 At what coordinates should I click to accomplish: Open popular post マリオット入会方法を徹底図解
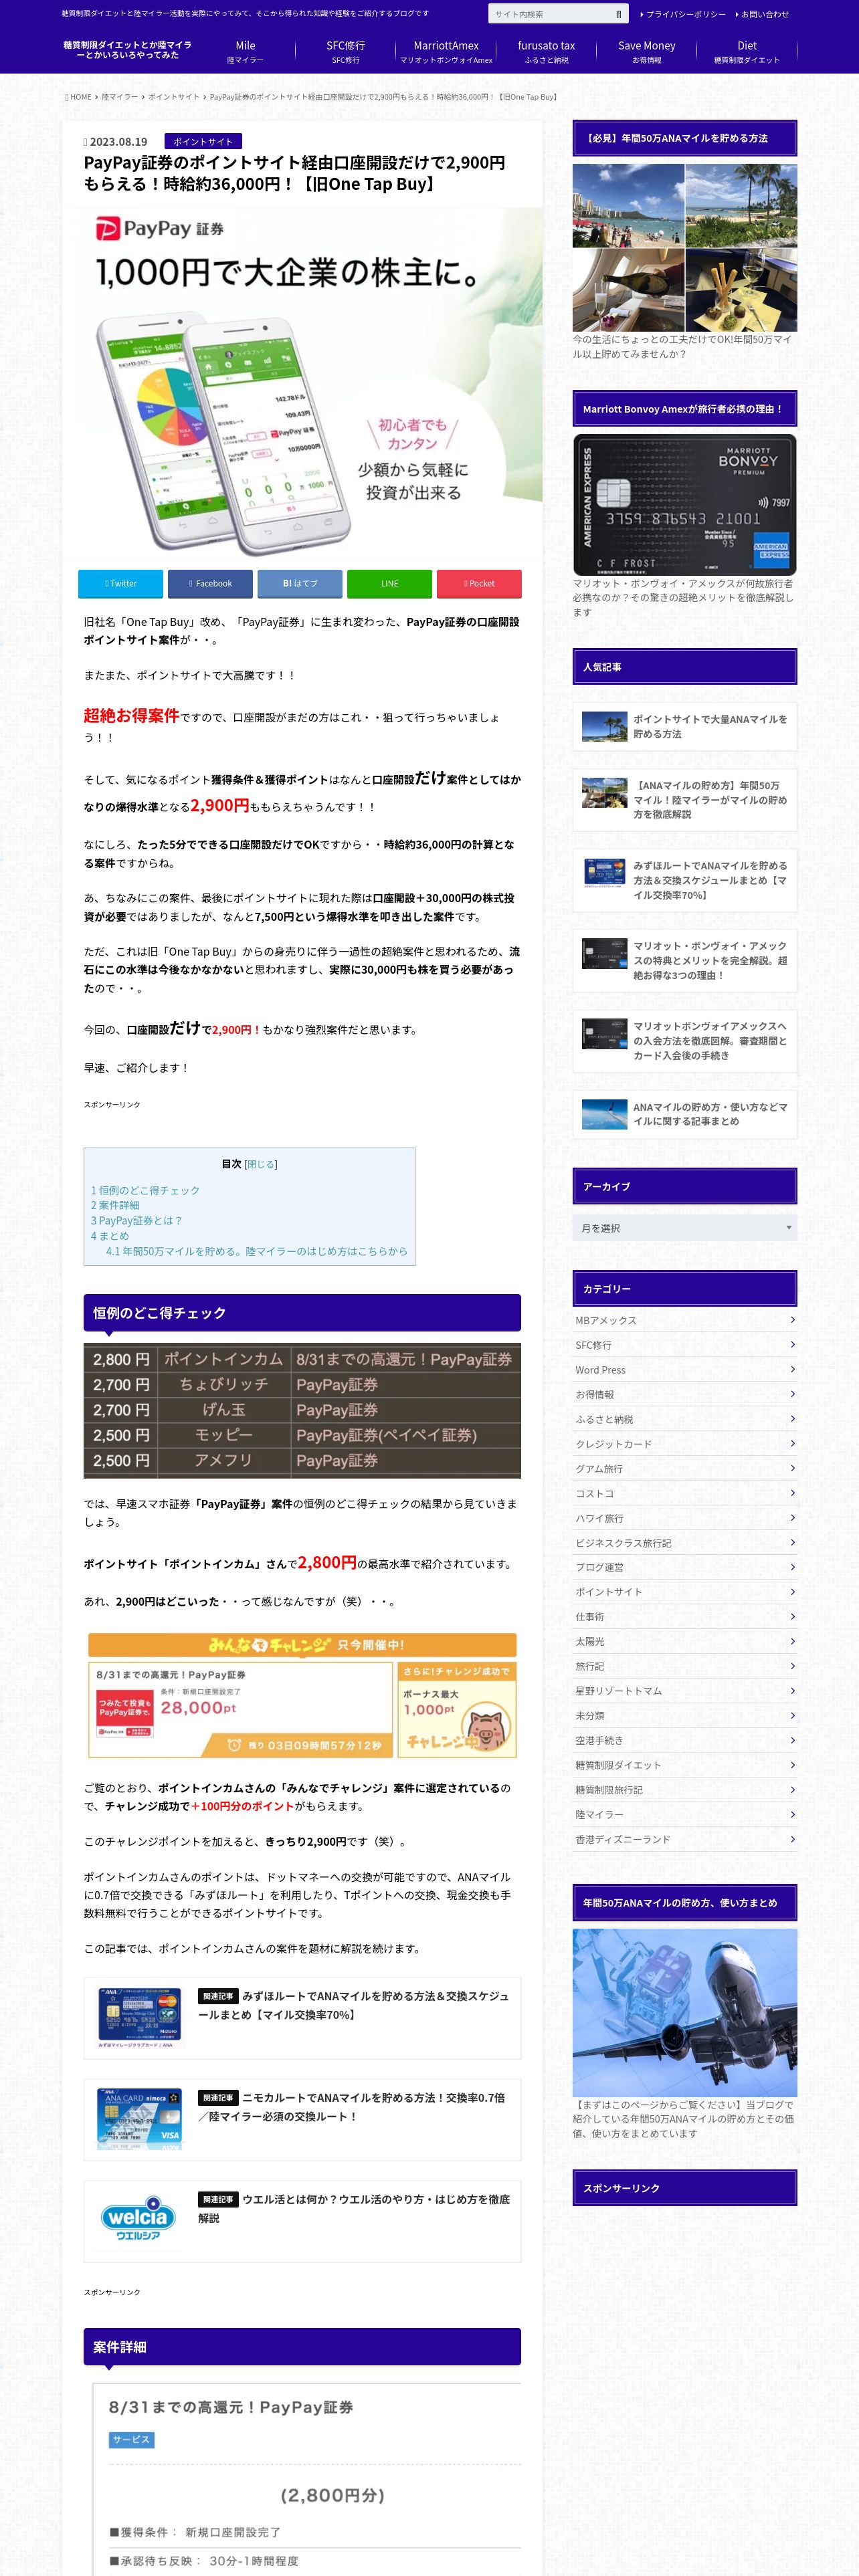684,1041
